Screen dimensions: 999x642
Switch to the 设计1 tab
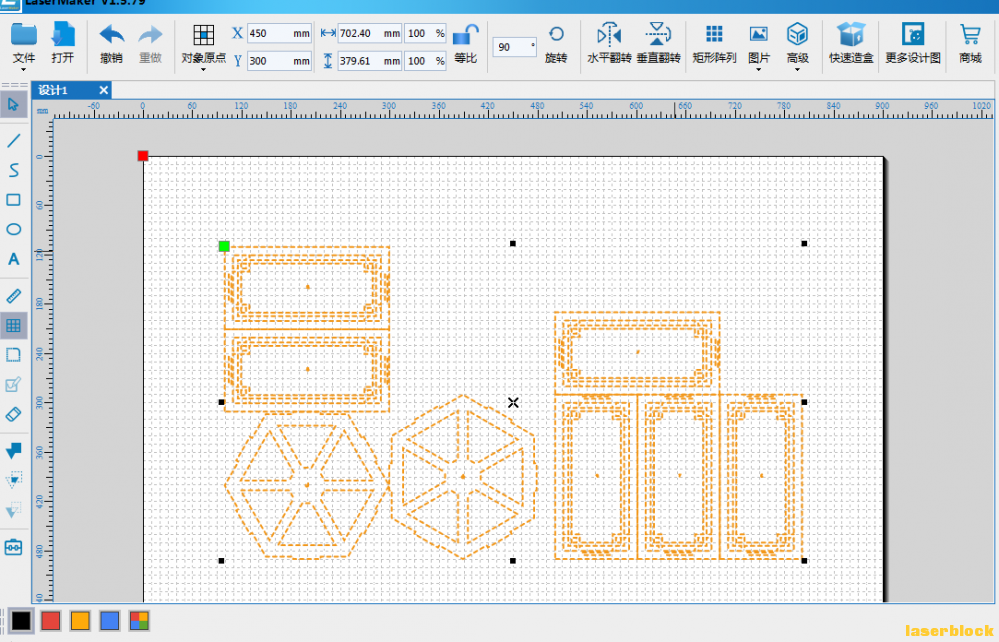(x=54, y=90)
